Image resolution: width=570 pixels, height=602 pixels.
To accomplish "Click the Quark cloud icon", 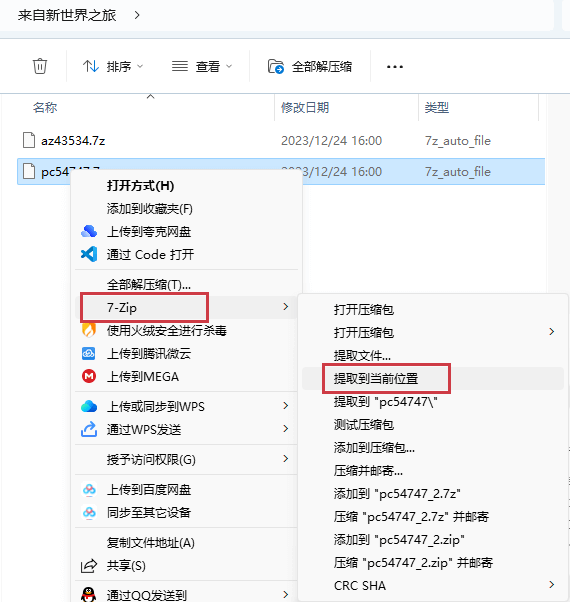I will 89,232.
